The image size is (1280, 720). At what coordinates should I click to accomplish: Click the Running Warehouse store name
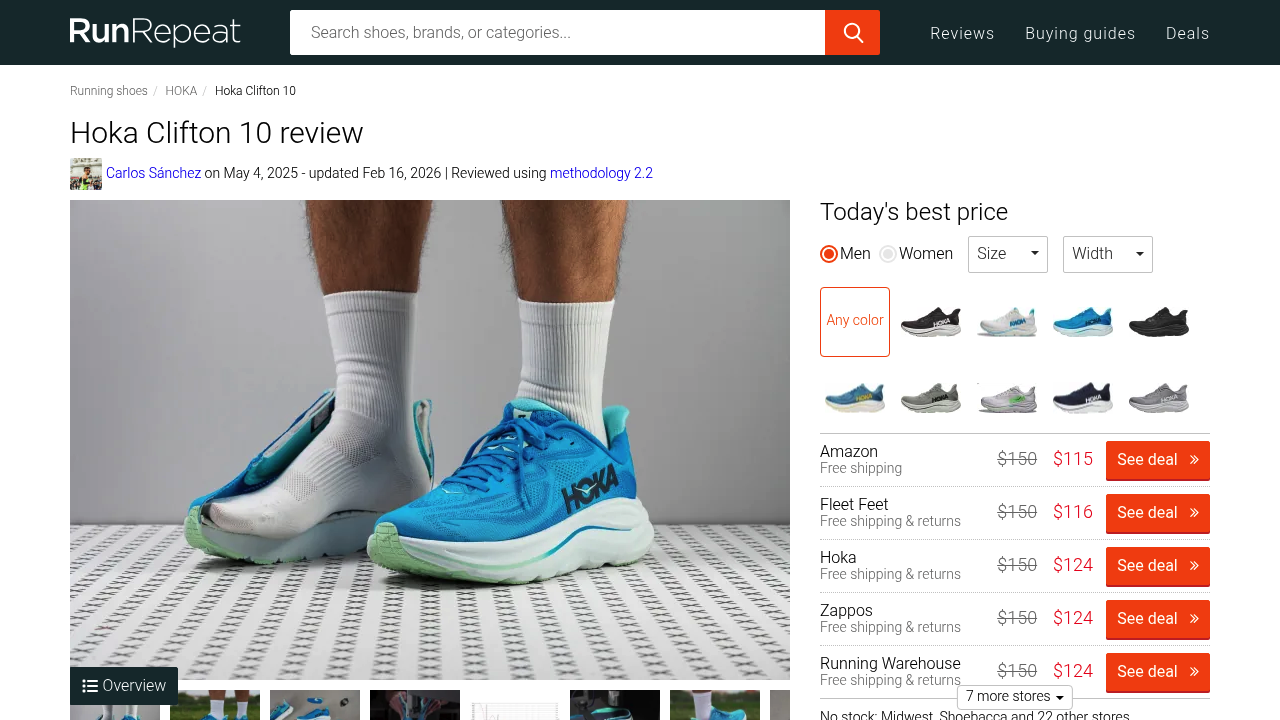click(890, 663)
